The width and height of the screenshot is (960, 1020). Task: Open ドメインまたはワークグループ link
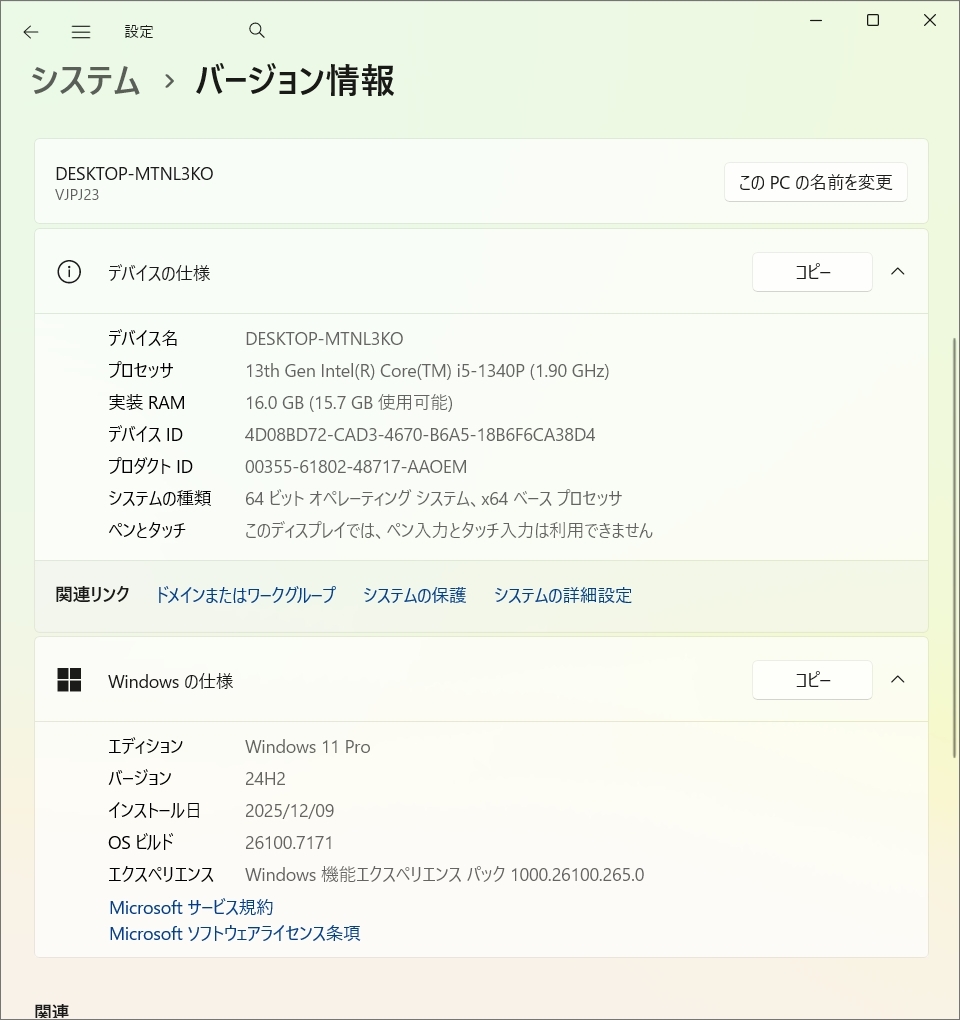(245, 595)
